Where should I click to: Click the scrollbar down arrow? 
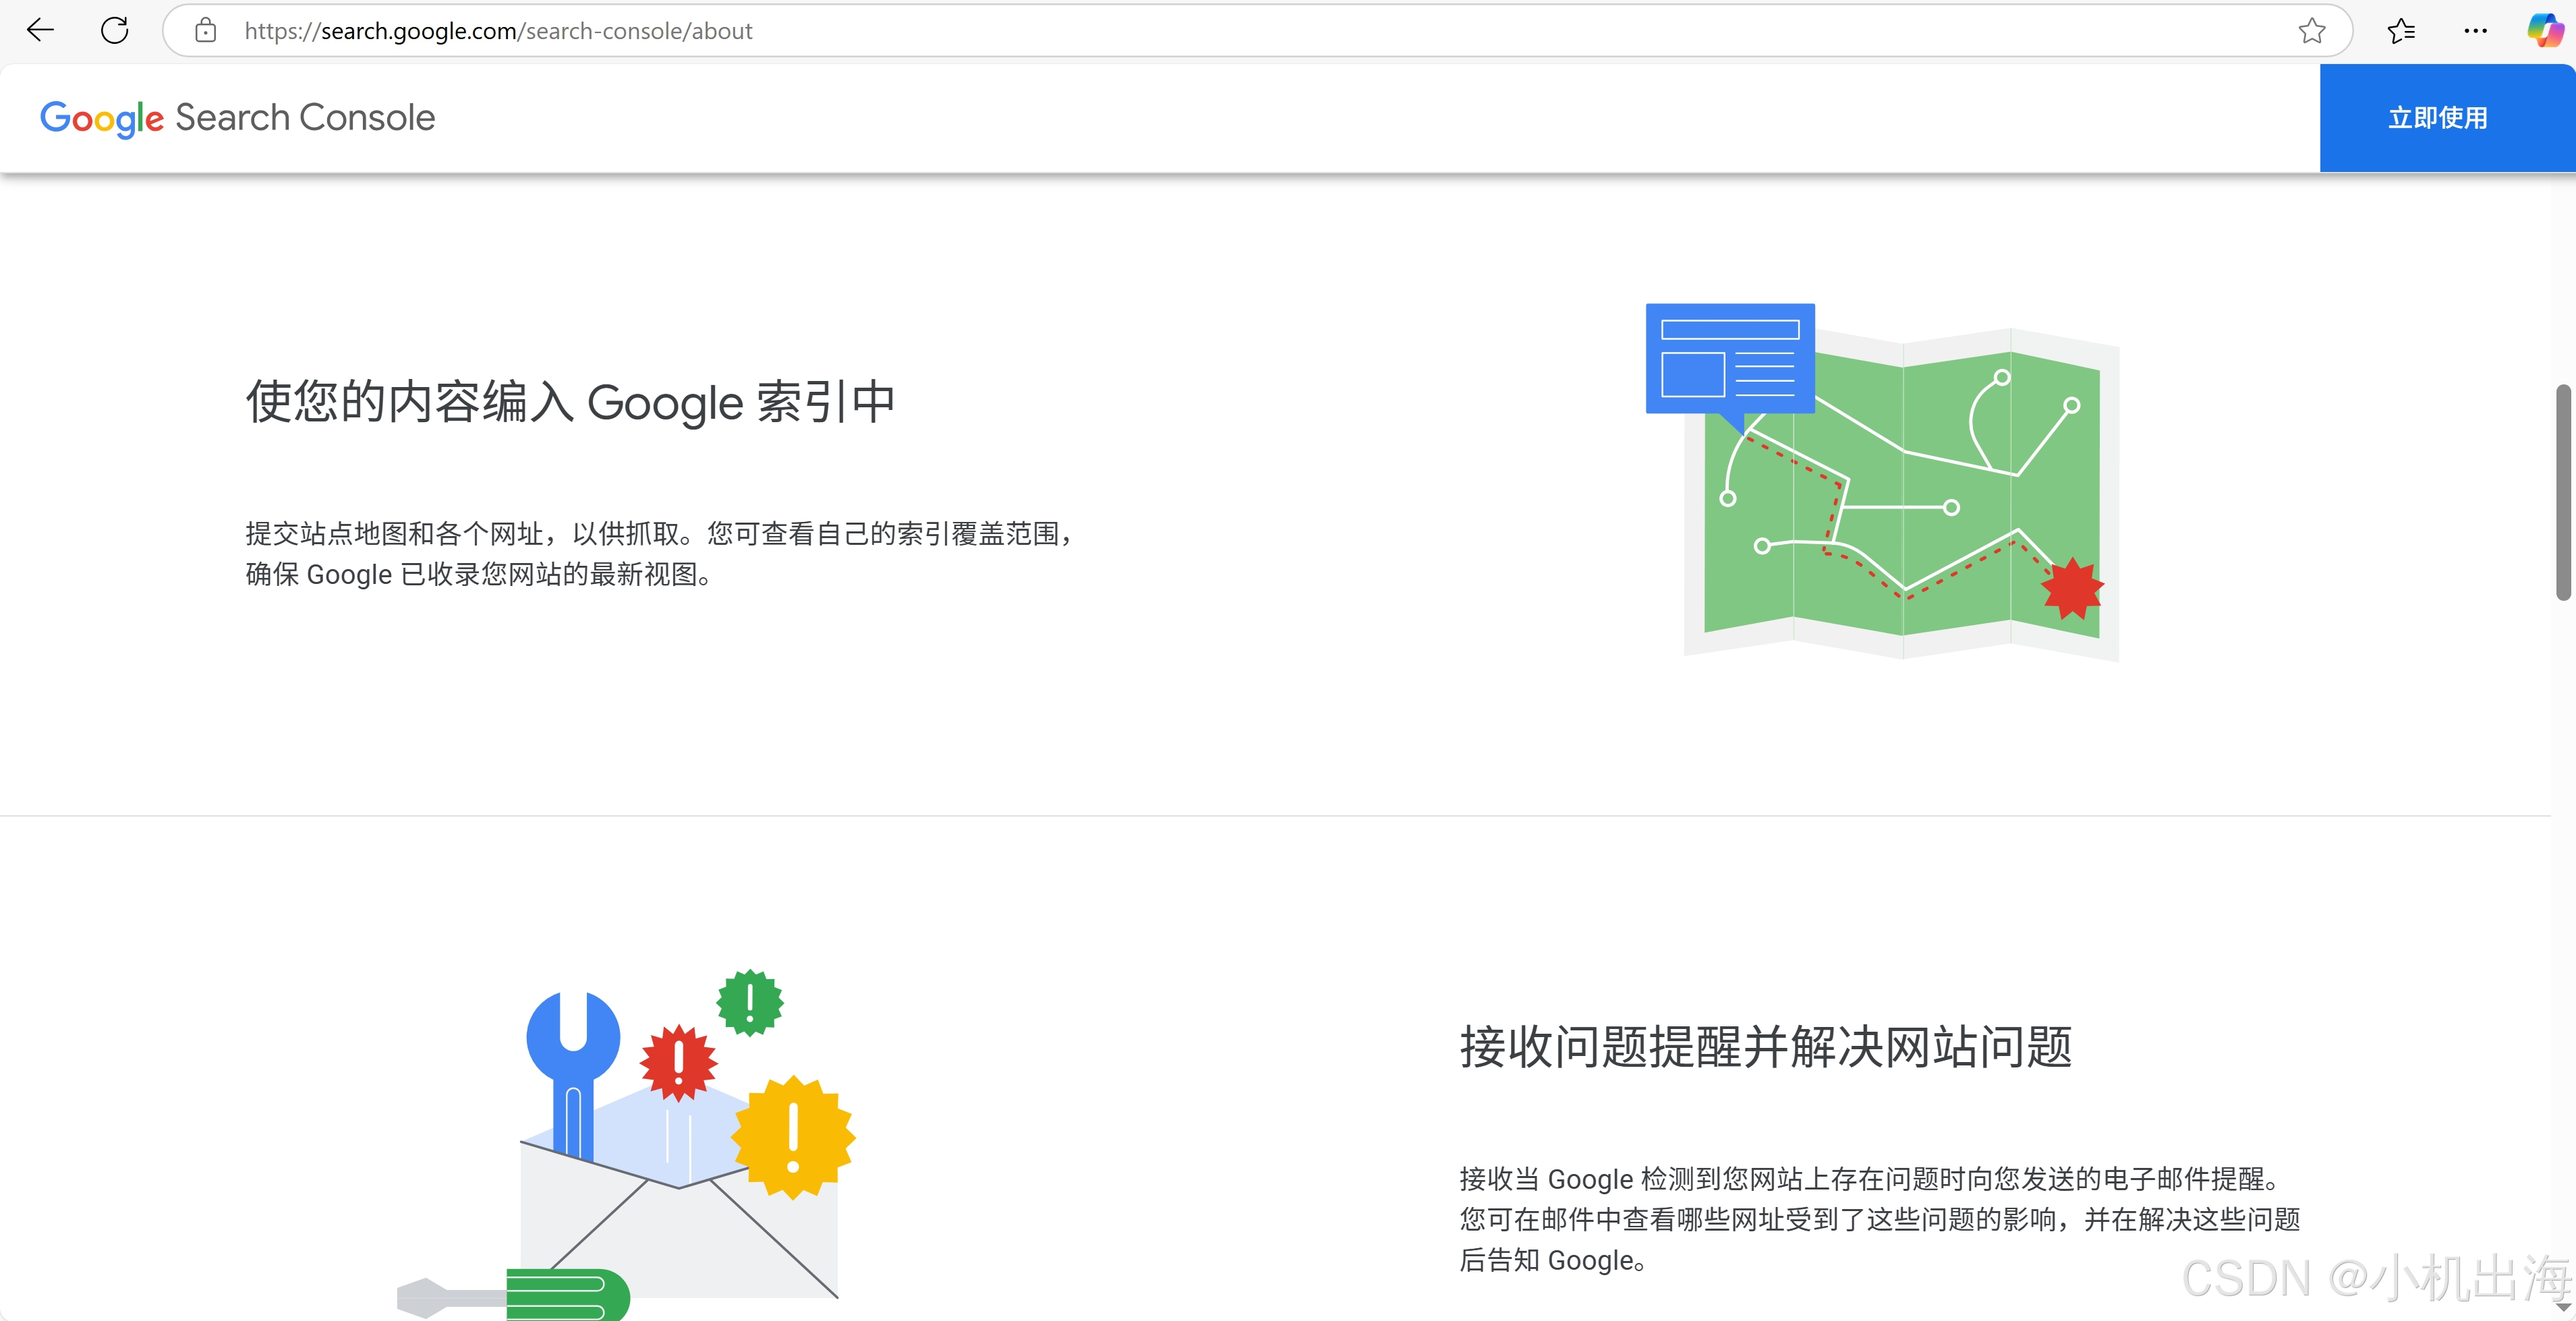[2563, 1307]
